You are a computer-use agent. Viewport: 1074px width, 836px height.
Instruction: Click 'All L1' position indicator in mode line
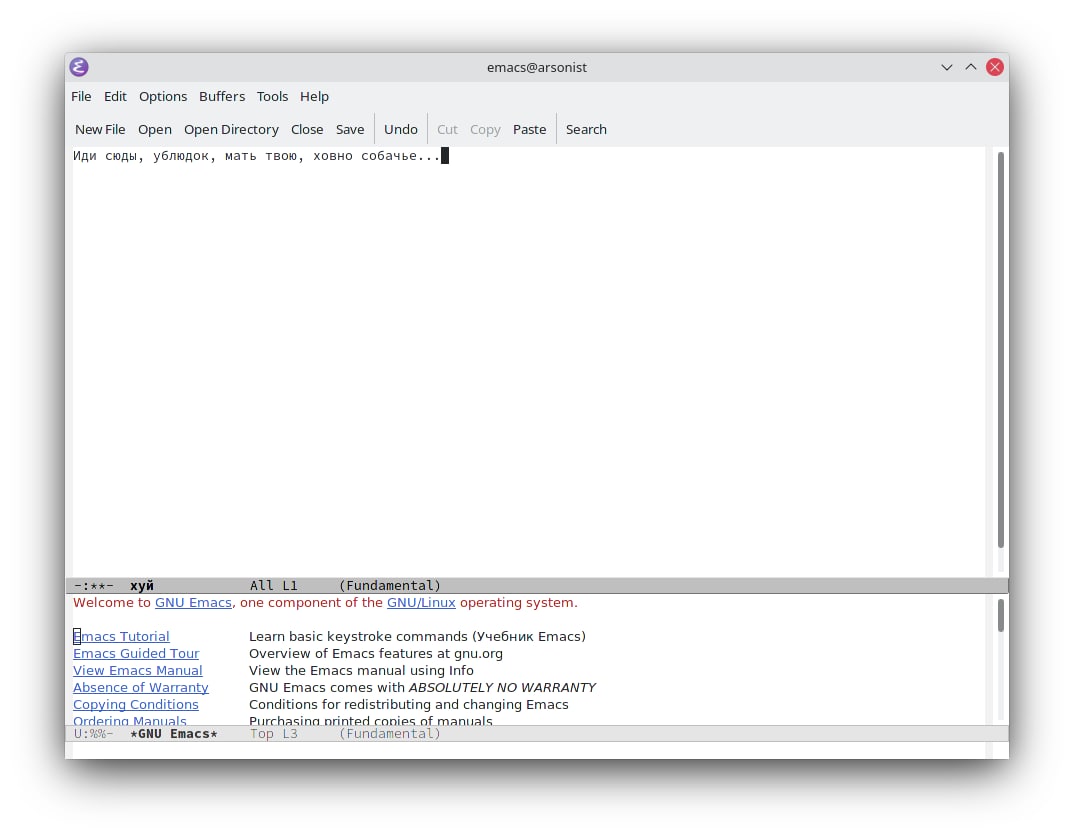[274, 586]
